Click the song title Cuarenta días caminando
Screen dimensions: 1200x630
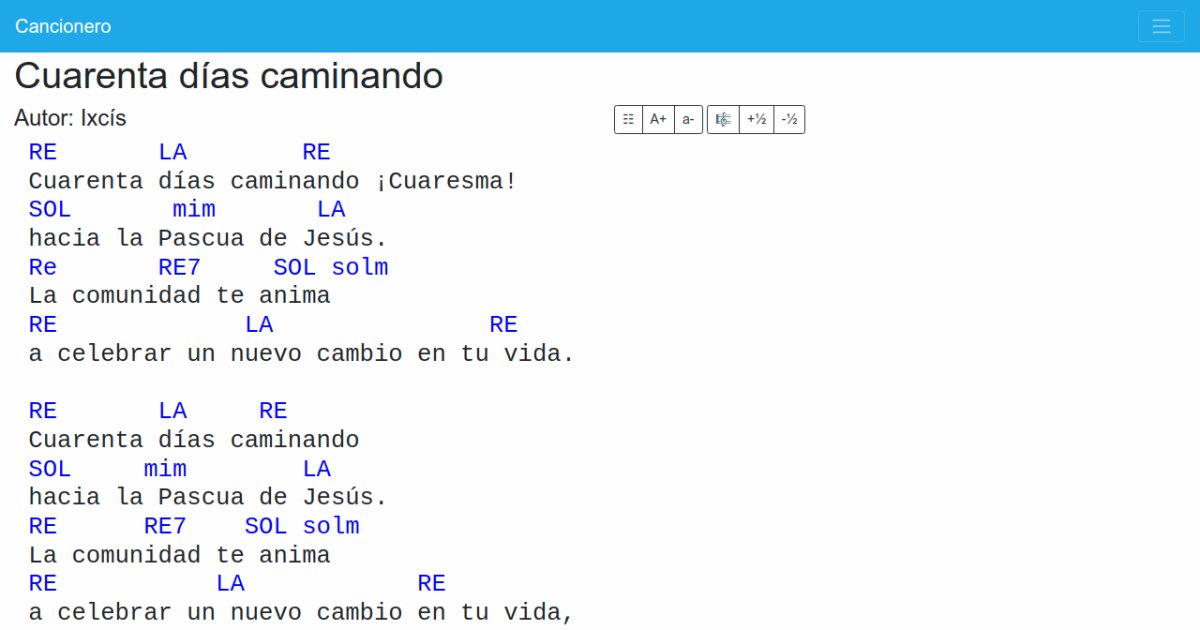click(229, 76)
